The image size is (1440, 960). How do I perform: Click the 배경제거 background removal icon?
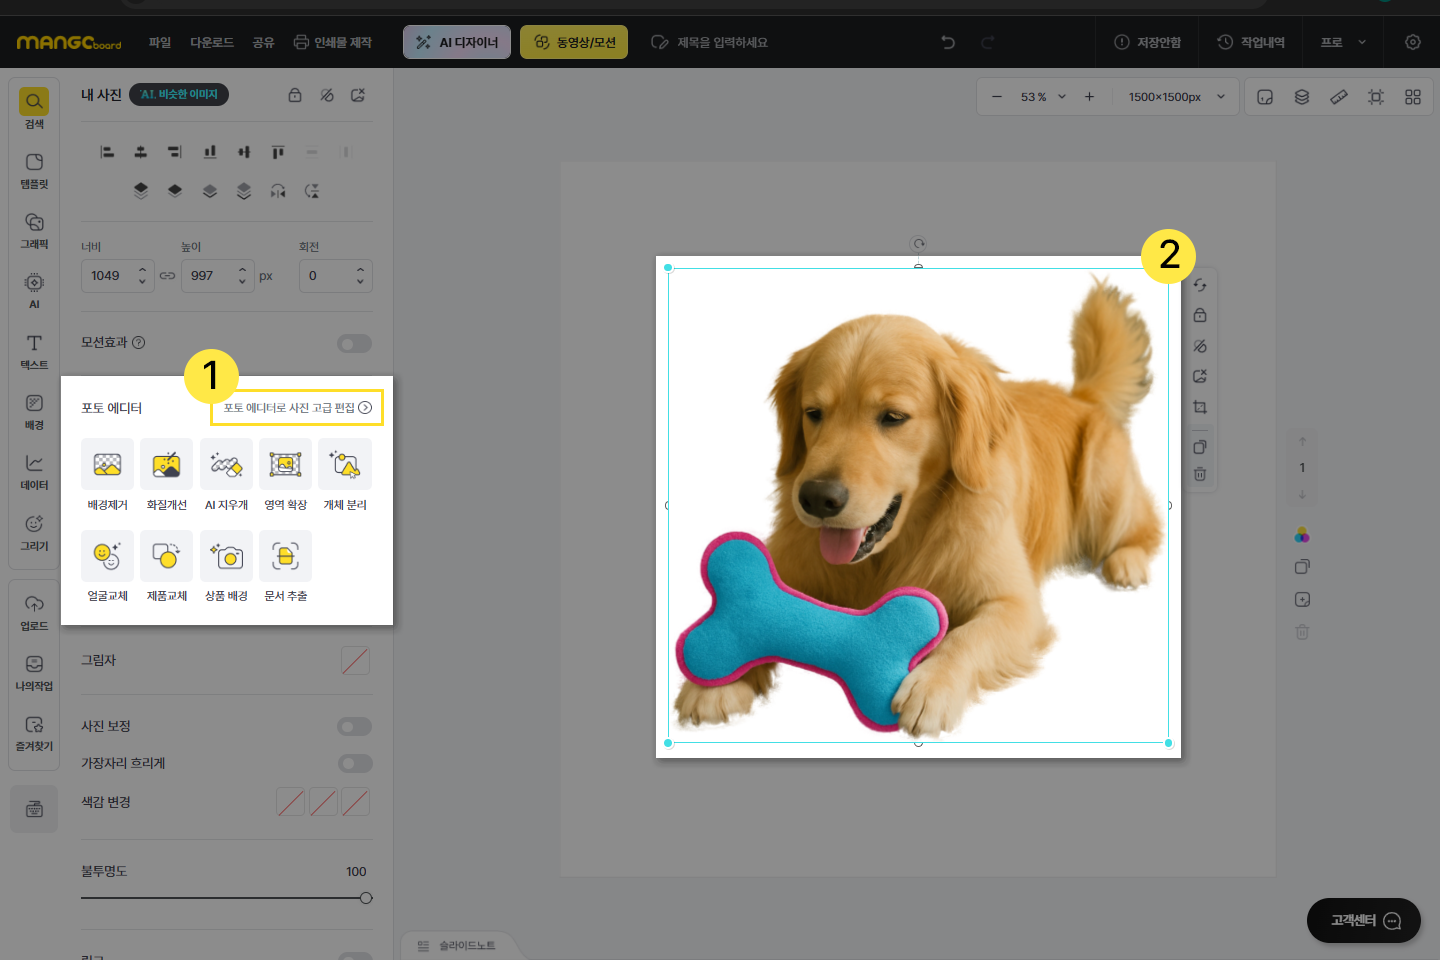coord(107,465)
